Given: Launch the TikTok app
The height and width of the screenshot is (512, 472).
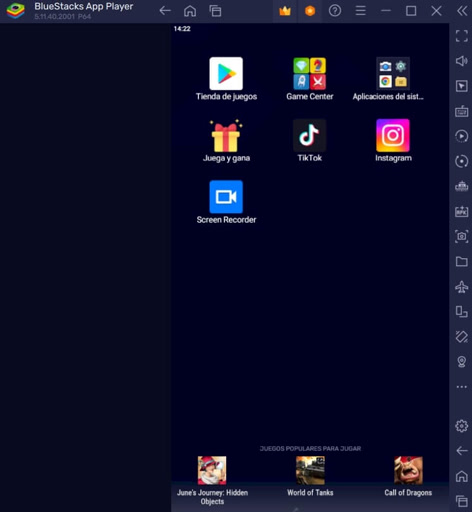Looking at the screenshot, I should [310, 136].
